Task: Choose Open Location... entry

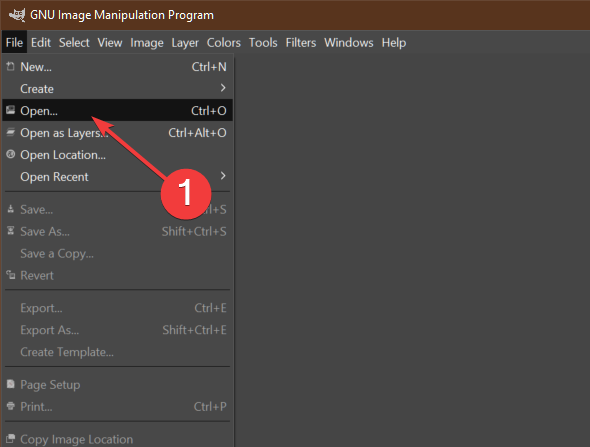Action: click(117, 155)
